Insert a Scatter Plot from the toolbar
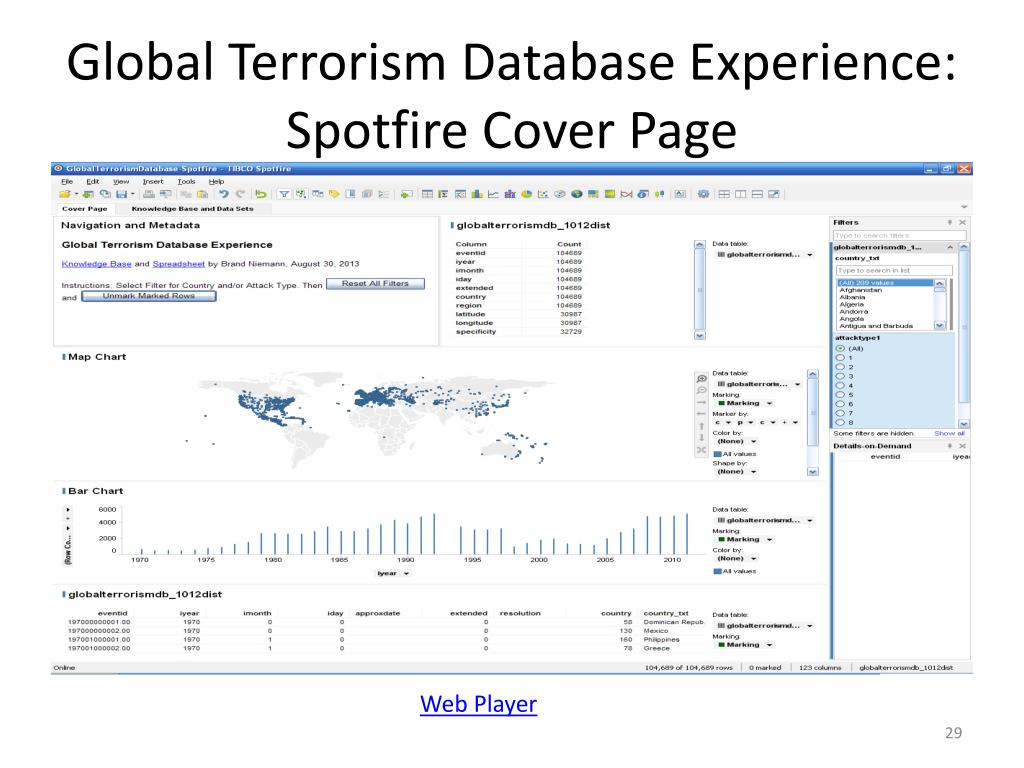 pyautogui.click(x=543, y=194)
